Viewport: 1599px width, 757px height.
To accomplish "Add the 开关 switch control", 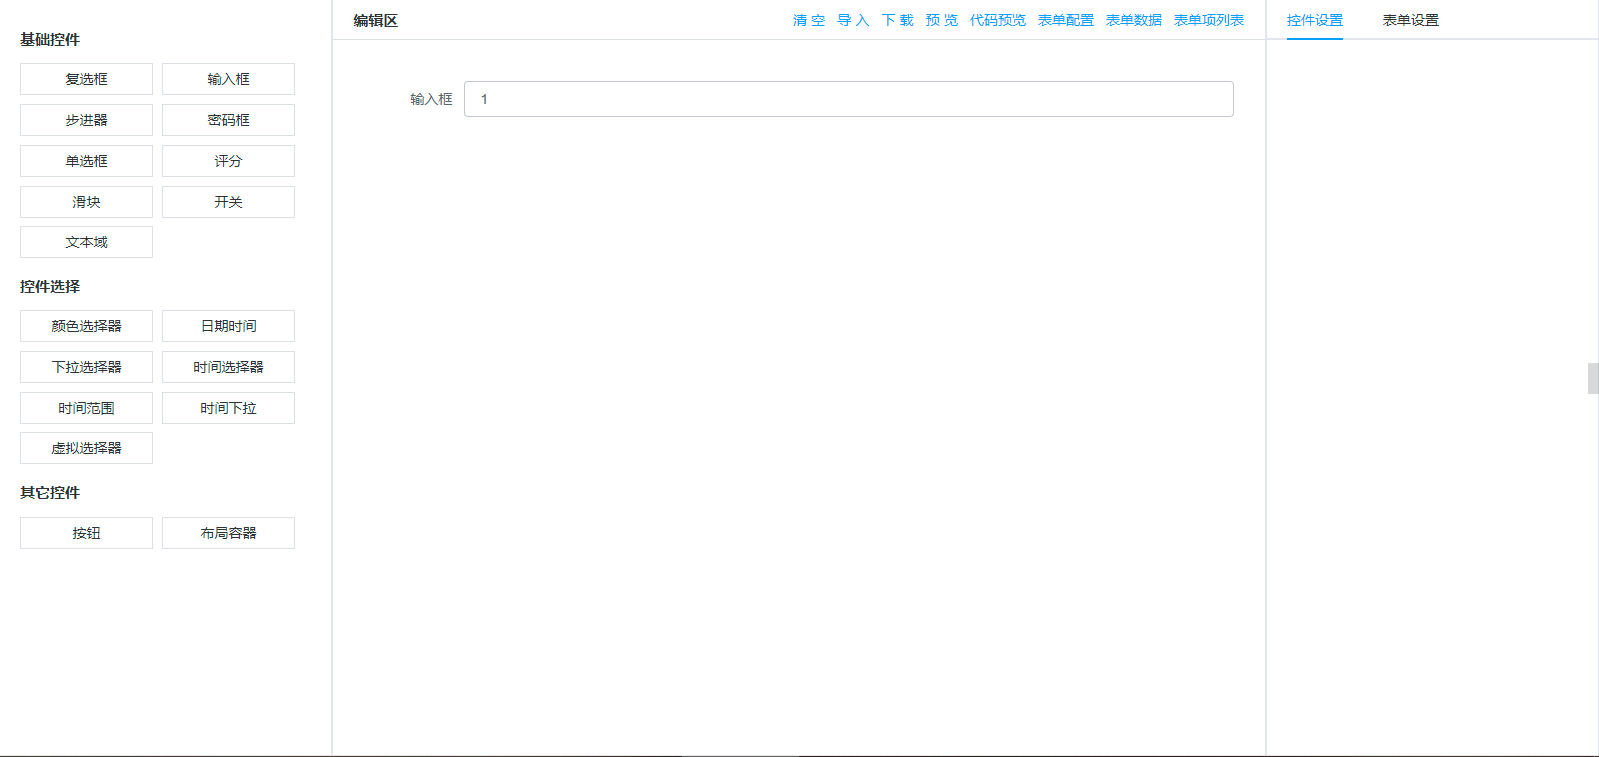I will 228,202.
